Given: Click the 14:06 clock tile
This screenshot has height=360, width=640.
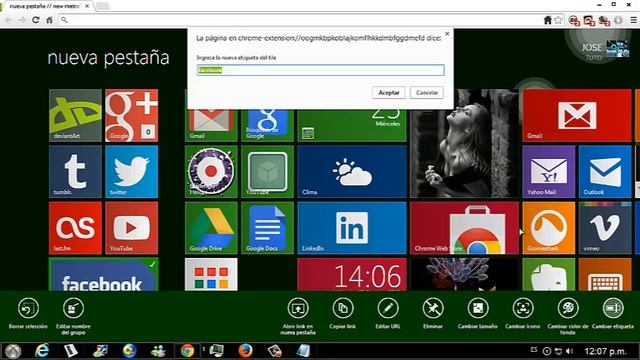Looking at the screenshot, I should tap(352, 274).
